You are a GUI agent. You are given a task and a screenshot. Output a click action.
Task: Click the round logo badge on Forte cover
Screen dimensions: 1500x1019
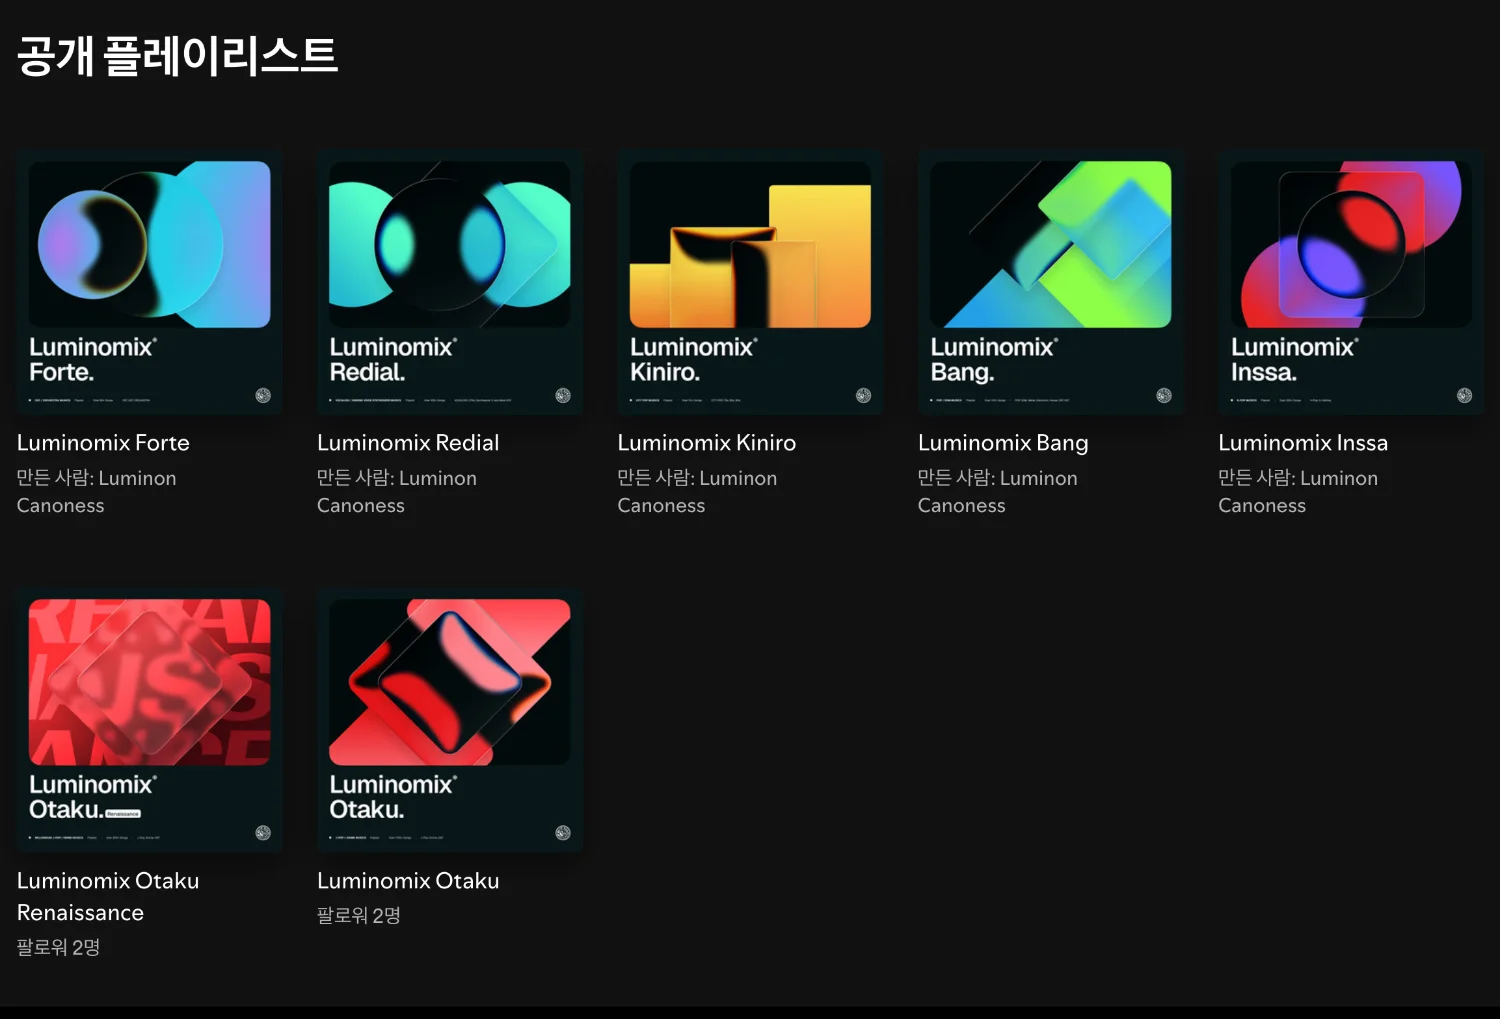(x=263, y=396)
